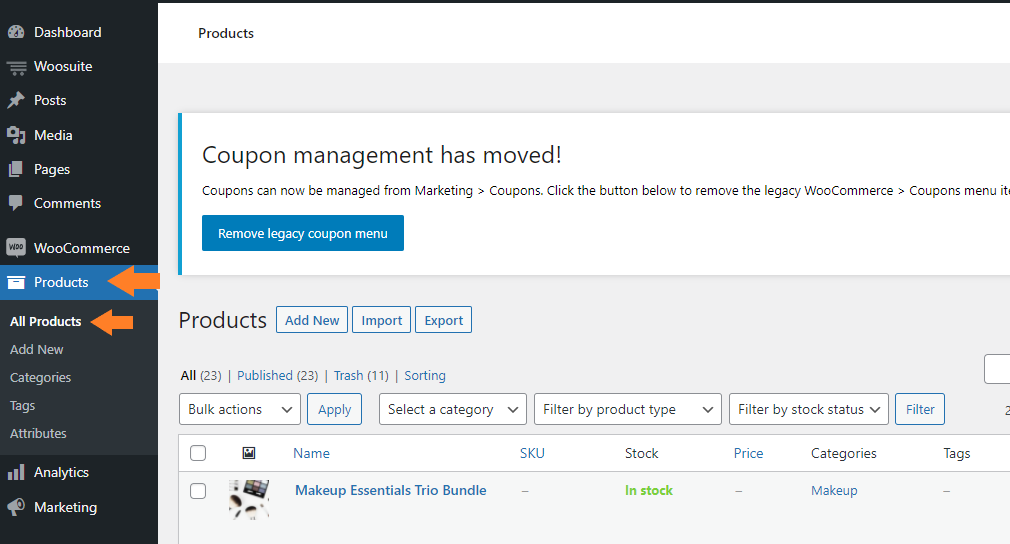Screen dimensions: 1010x544
Task: Click the Products archive box icon
Action: coord(16,282)
